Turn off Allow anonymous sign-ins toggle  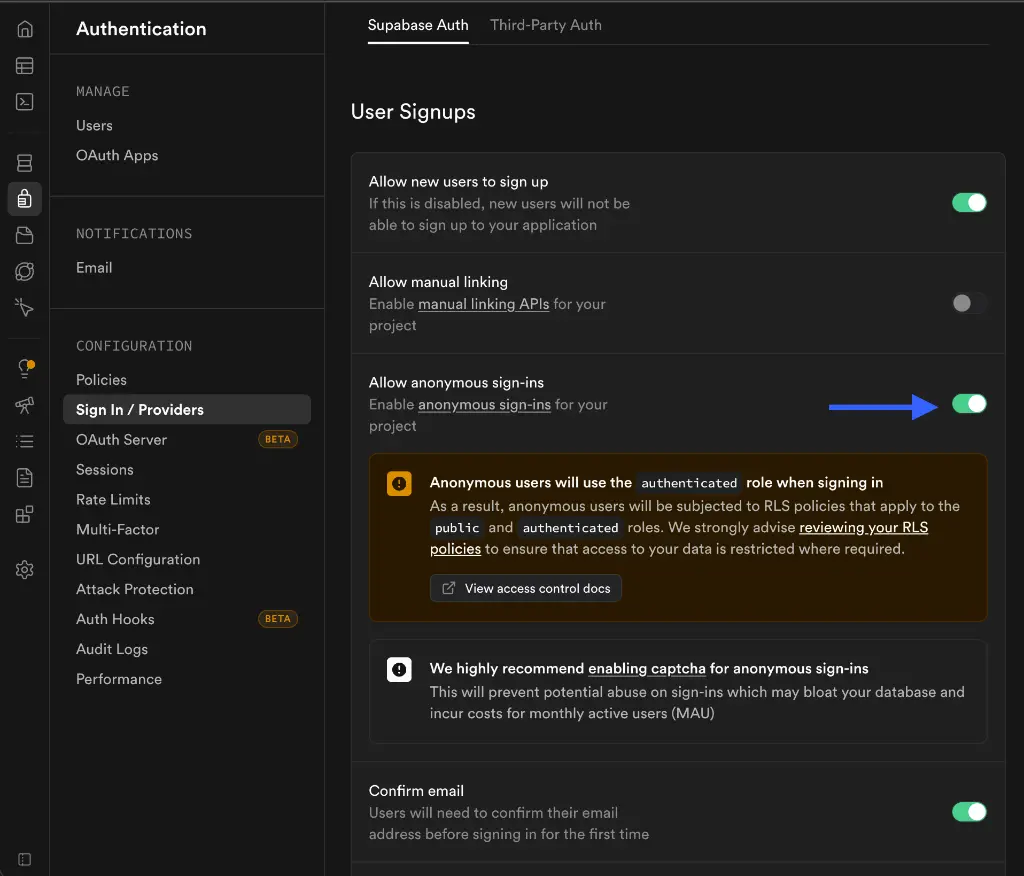click(968, 403)
